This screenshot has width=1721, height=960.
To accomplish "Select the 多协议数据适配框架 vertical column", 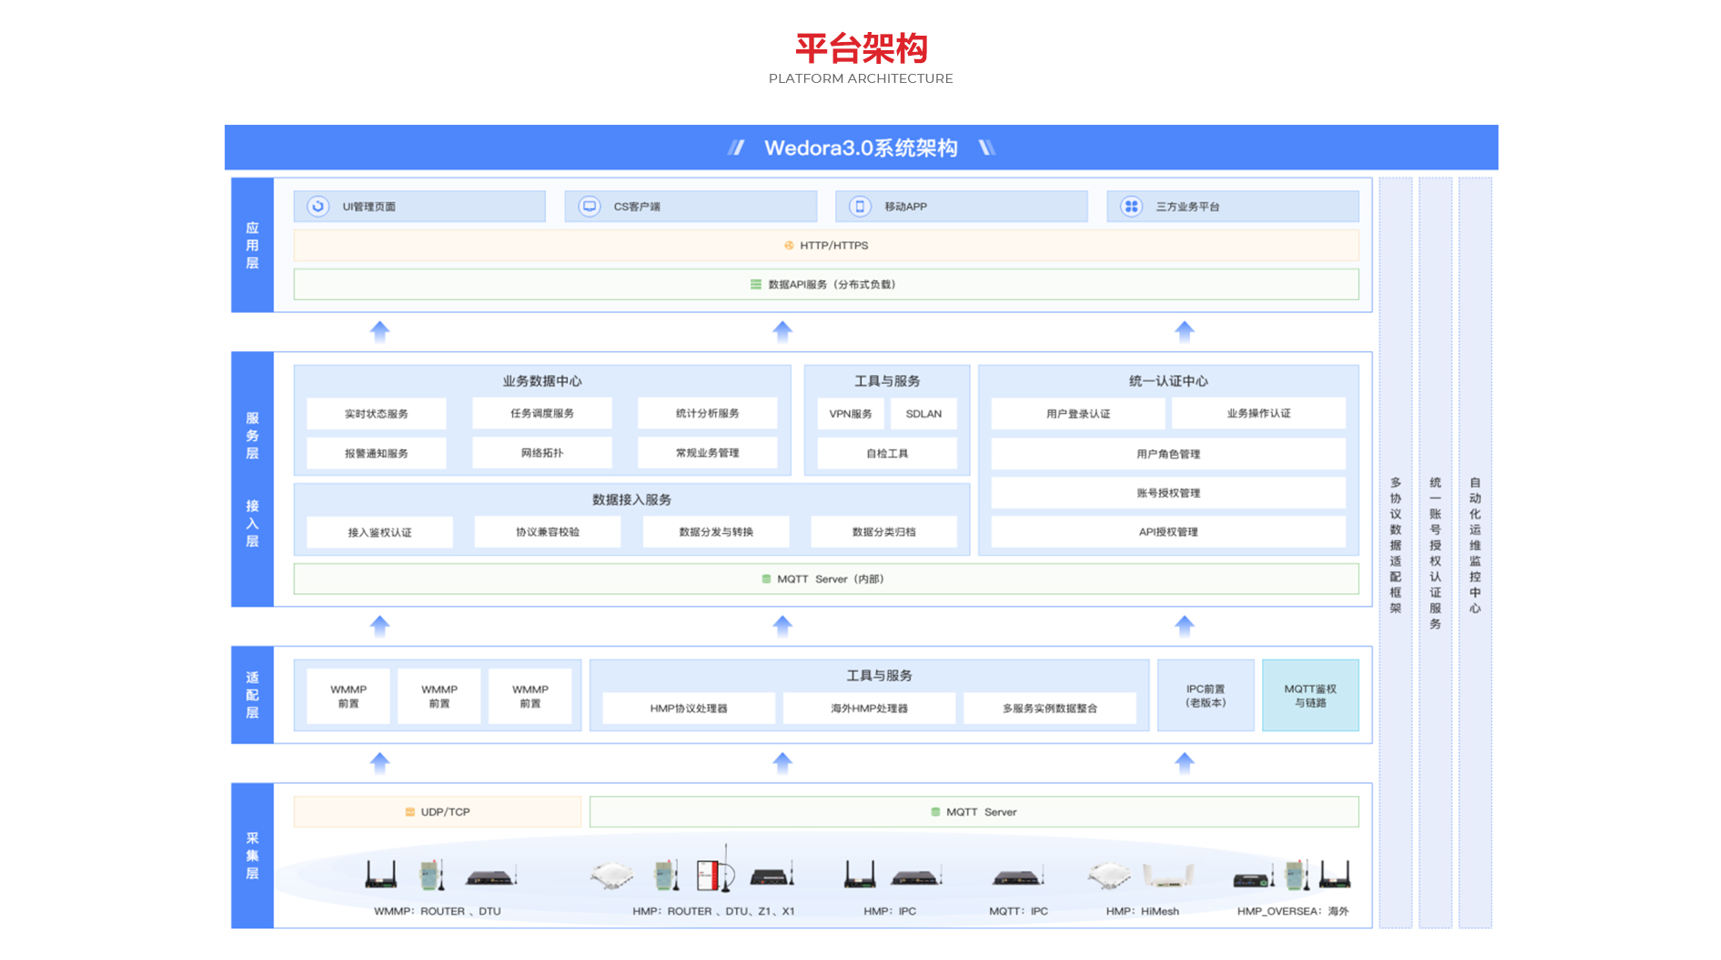I will [1395, 552].
